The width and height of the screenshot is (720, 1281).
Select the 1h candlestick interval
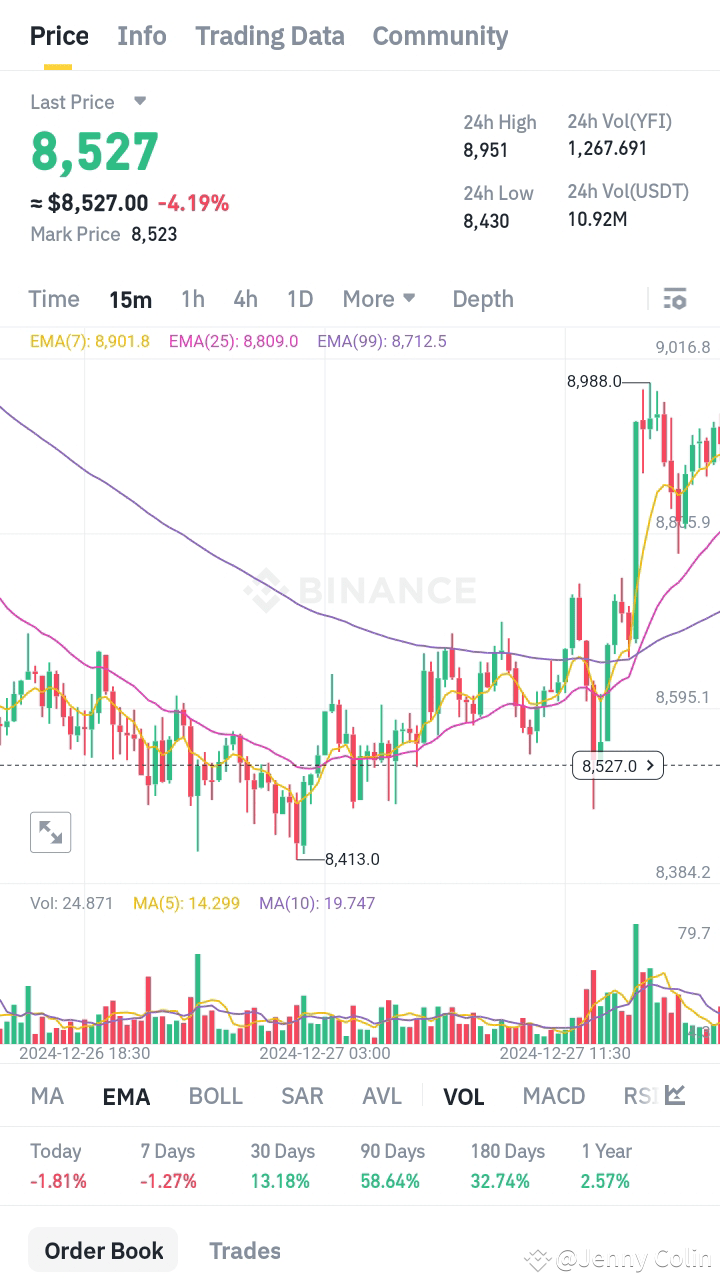(193, 299)
